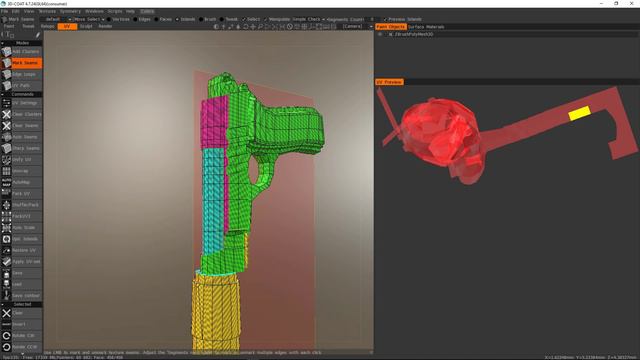Switch to the Sculpt room tab
Image resolution: width=640 pixels, height=360 pixels.
86,26
